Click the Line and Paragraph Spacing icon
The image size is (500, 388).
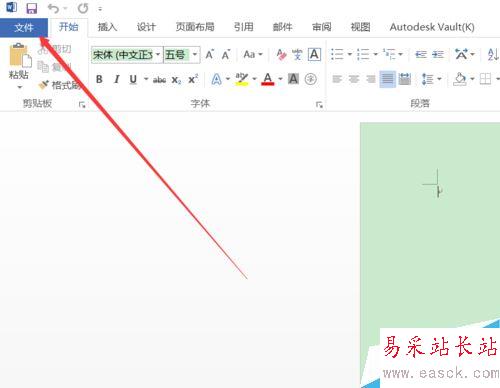(428, 79)
